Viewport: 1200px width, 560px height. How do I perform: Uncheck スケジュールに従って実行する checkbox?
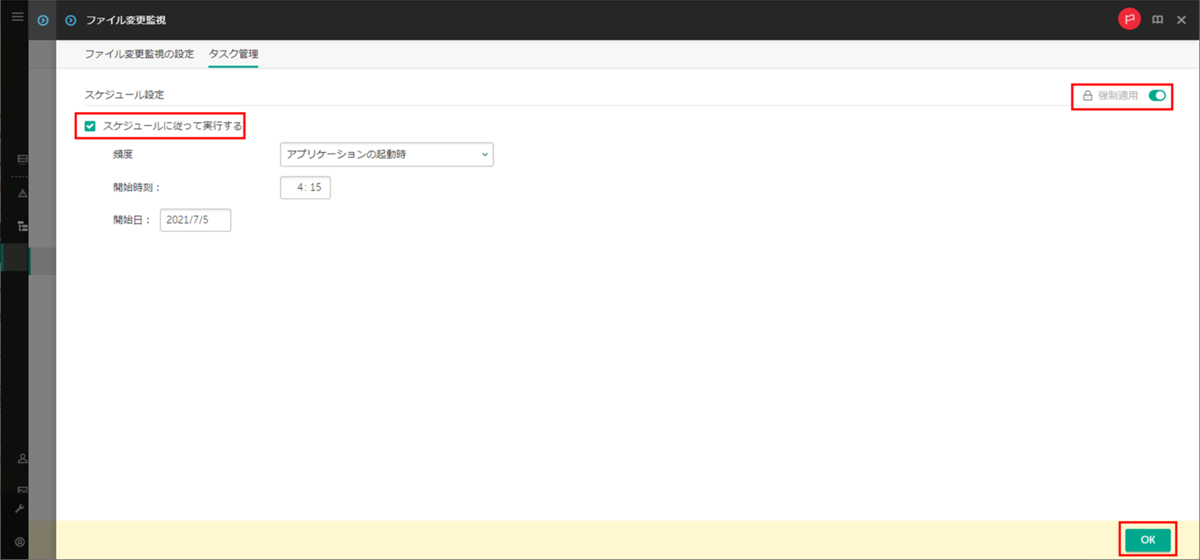(x=90, y=126)
